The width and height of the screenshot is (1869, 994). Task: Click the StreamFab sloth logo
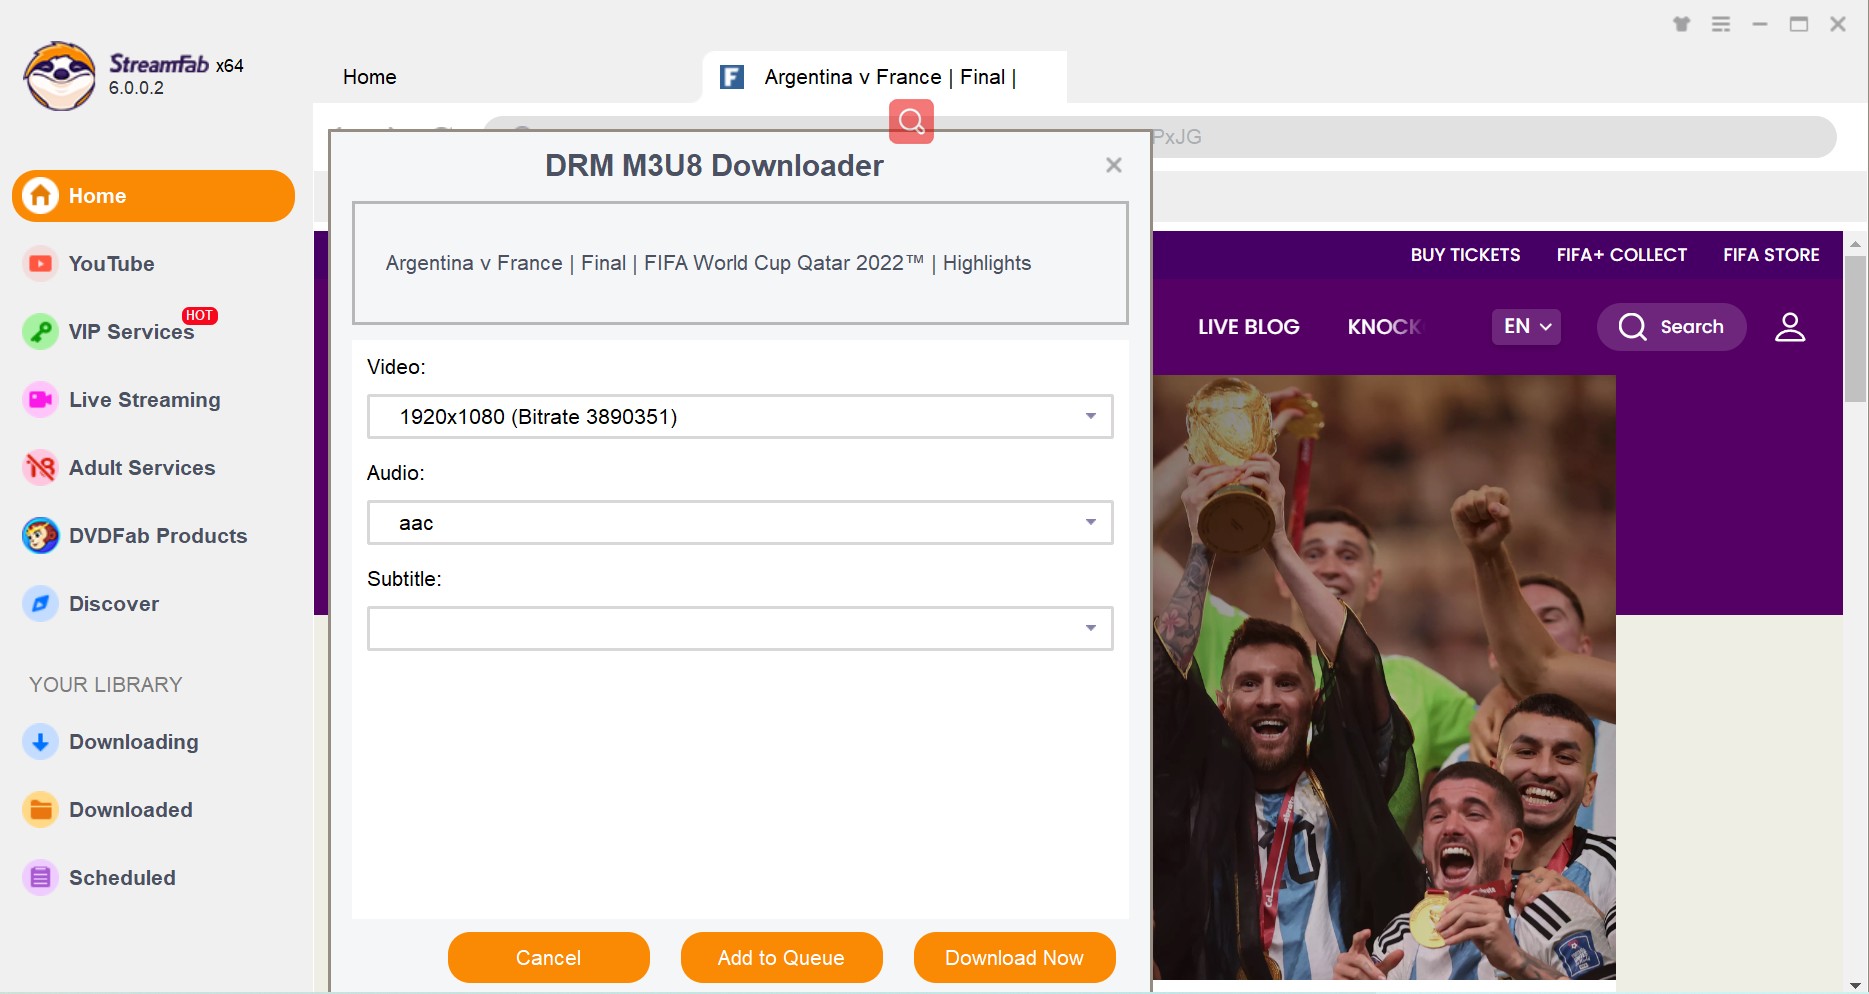click(x=60, y=76)
